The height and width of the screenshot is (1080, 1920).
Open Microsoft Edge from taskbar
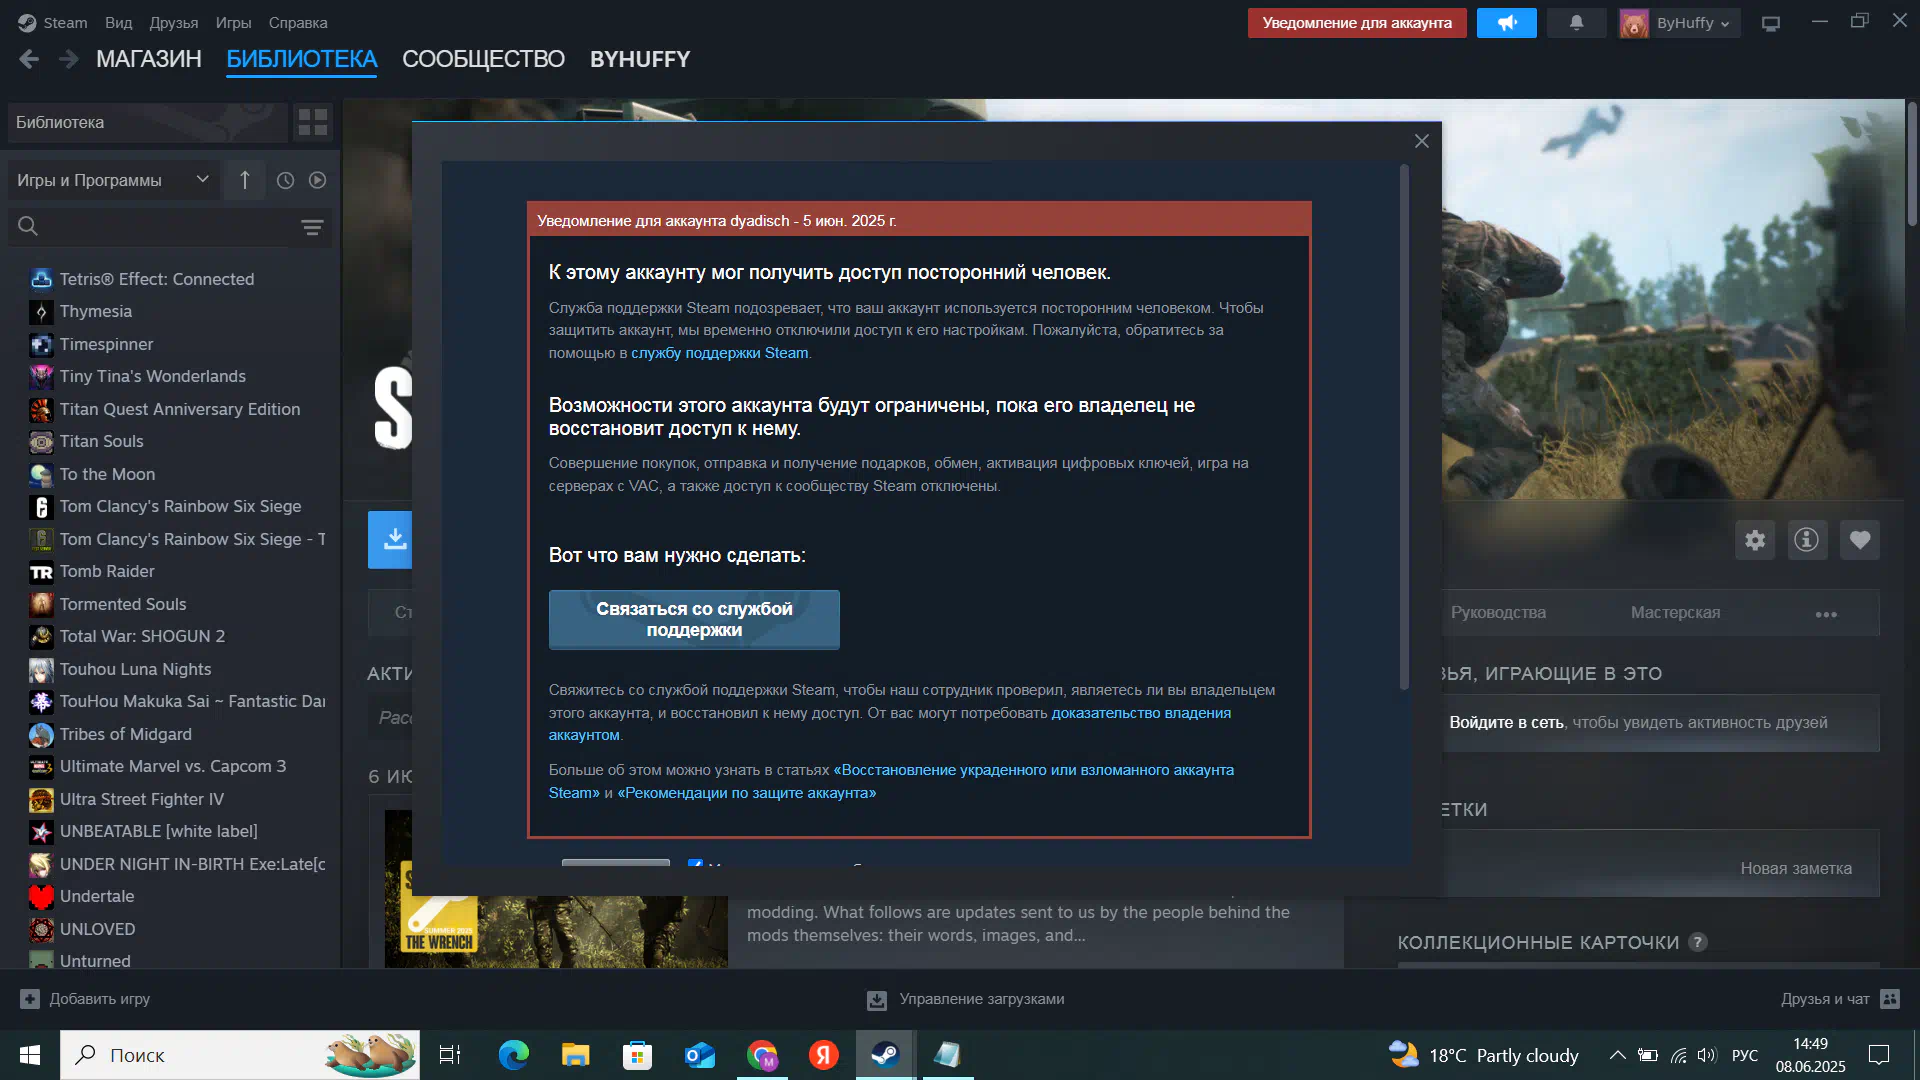click(514, 1055)
